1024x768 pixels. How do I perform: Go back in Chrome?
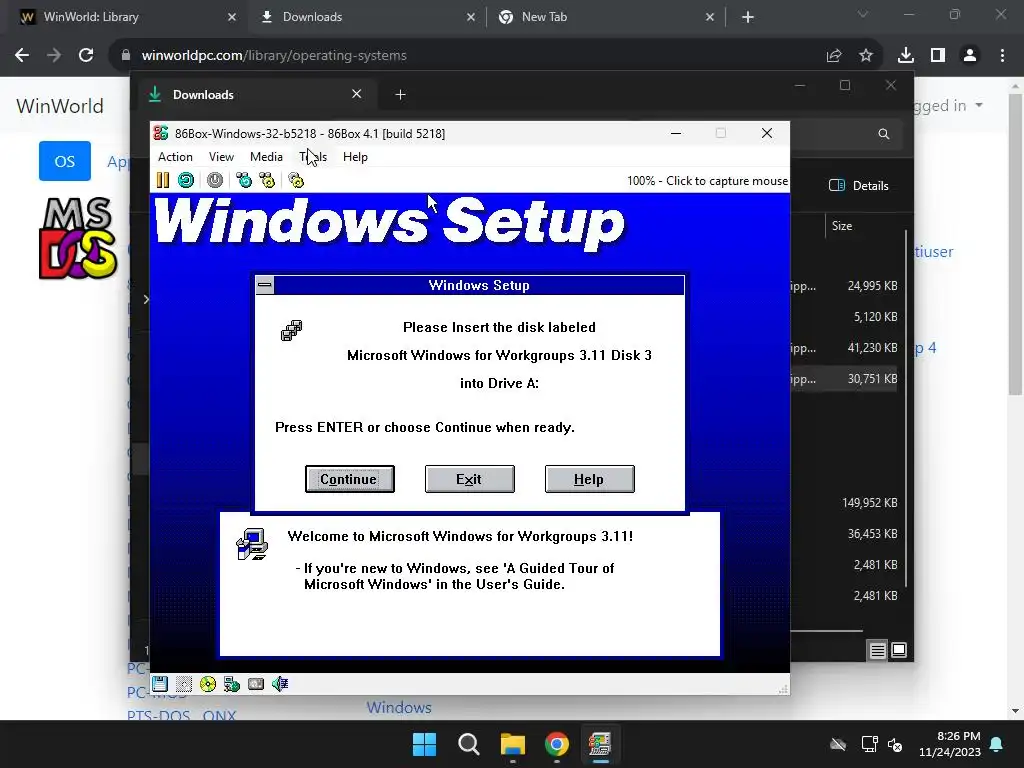pyautogui.click(x=22, y=55)
